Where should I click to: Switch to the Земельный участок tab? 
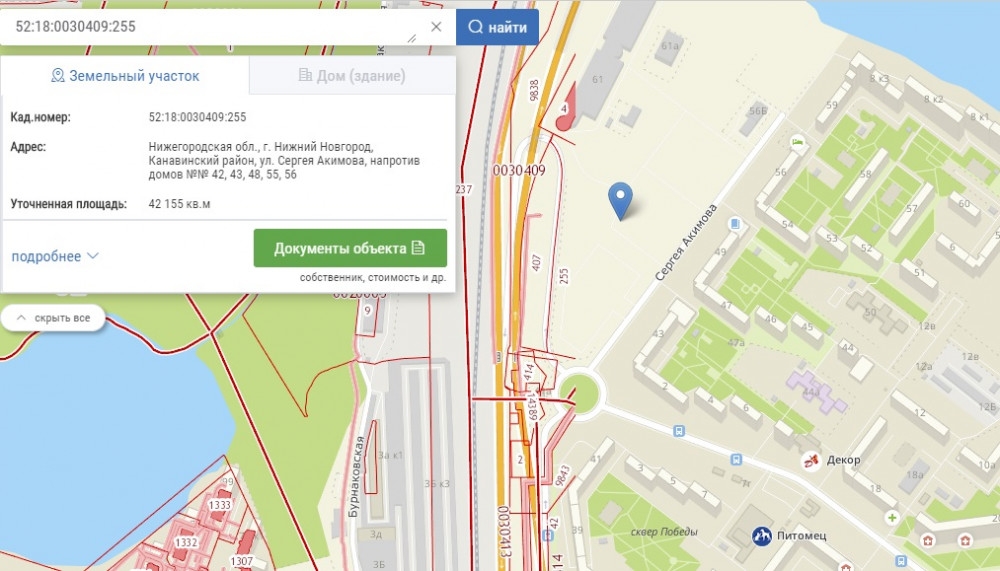pyautogui.click(x=125, y=76)
